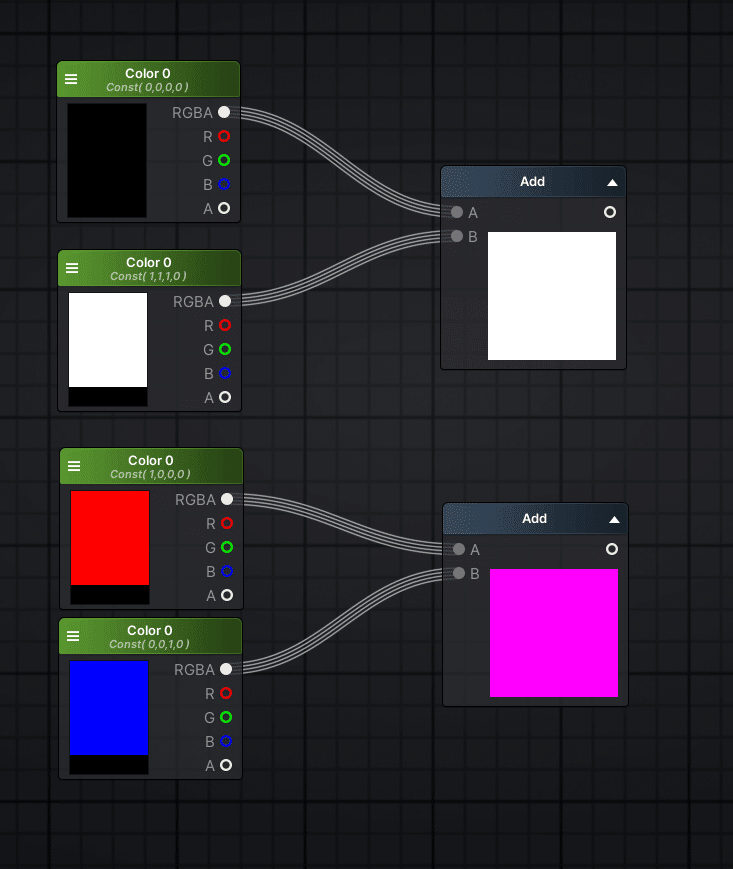Click B port of the blue color node

coord(225,741)
